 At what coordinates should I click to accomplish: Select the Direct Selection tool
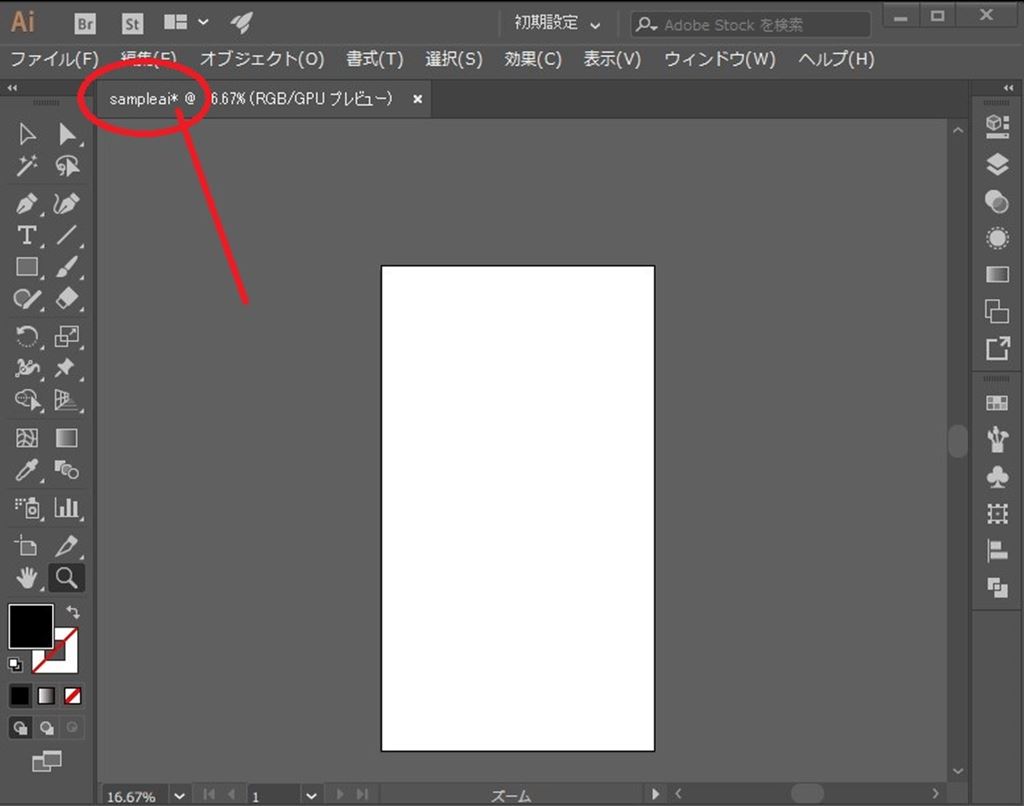click(x=67, y=134)
